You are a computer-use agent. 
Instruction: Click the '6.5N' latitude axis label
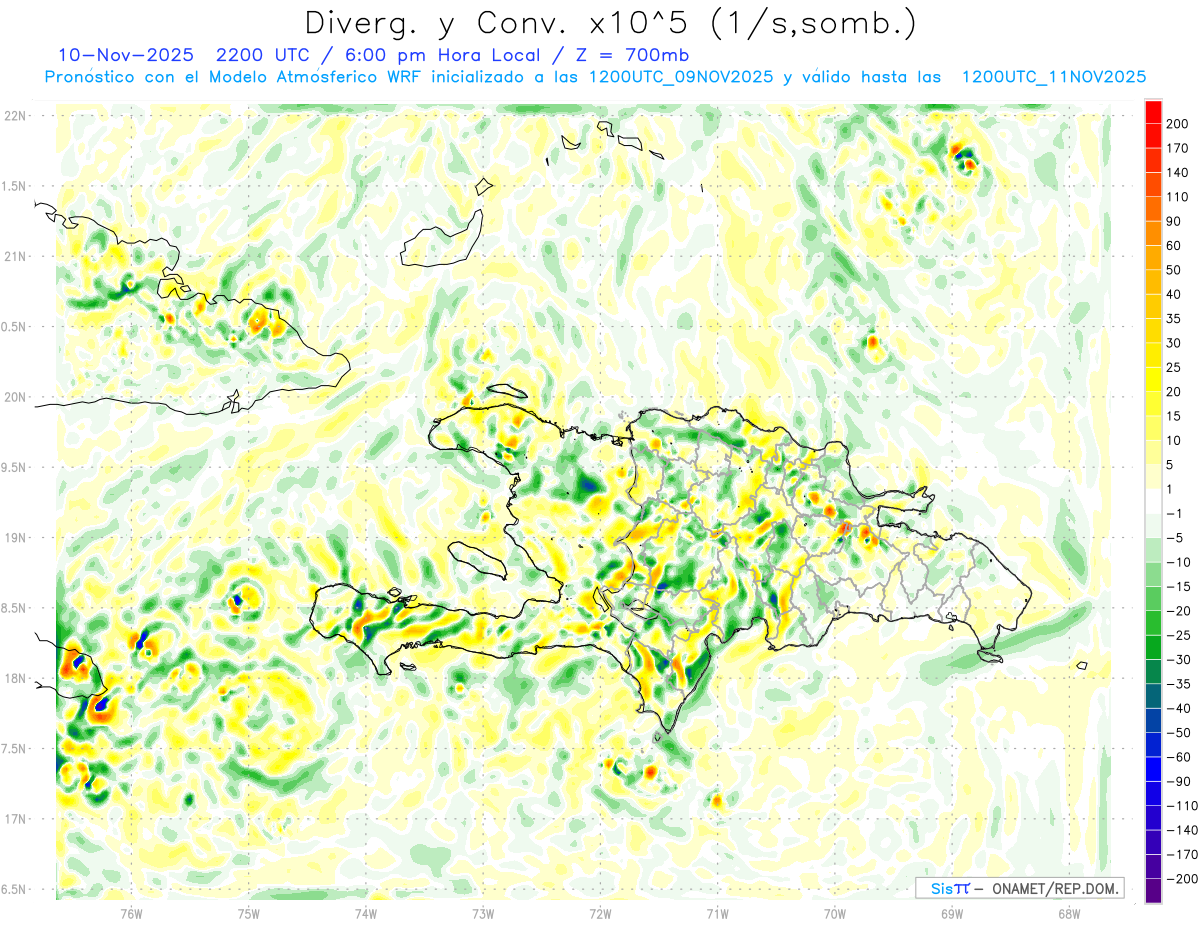tap(15, 889)
